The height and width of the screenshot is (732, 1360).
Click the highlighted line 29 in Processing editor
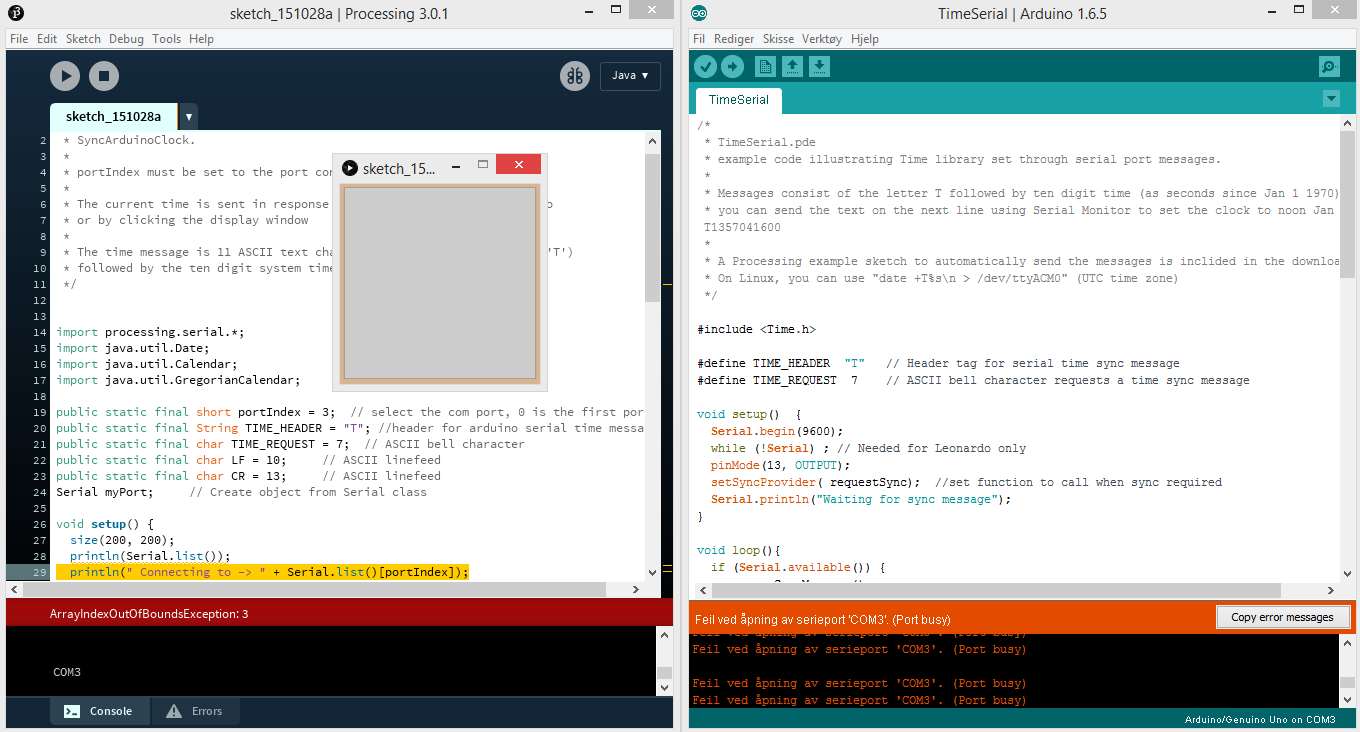262,572
